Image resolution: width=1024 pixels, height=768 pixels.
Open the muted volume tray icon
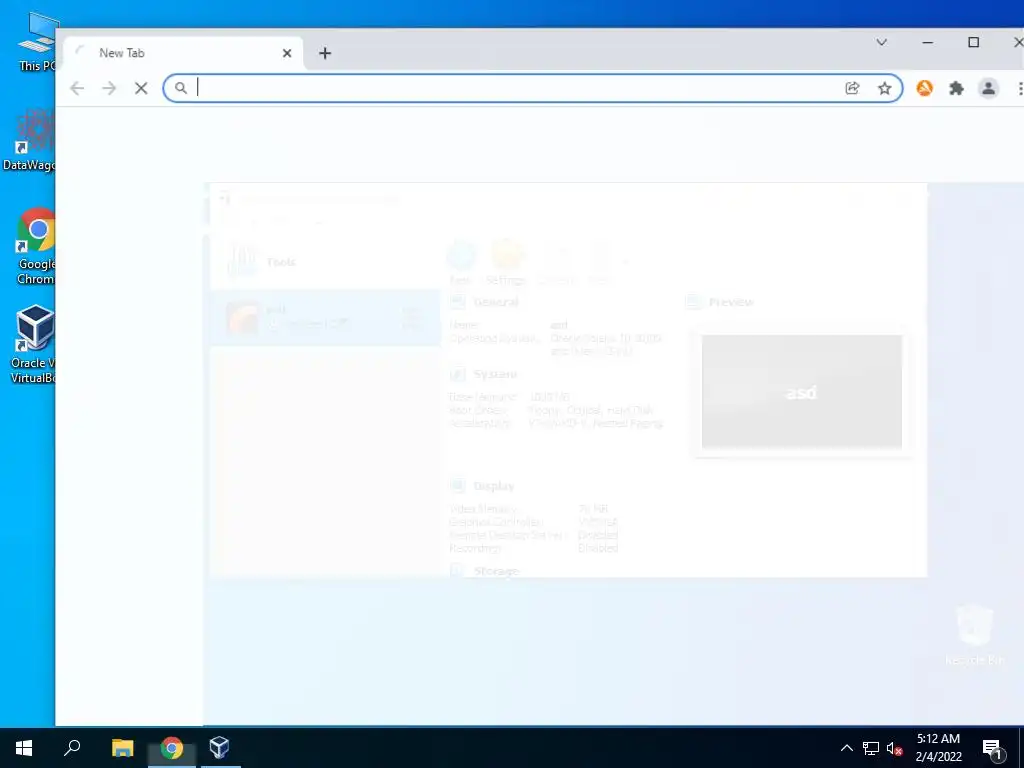tap(894, 748)
